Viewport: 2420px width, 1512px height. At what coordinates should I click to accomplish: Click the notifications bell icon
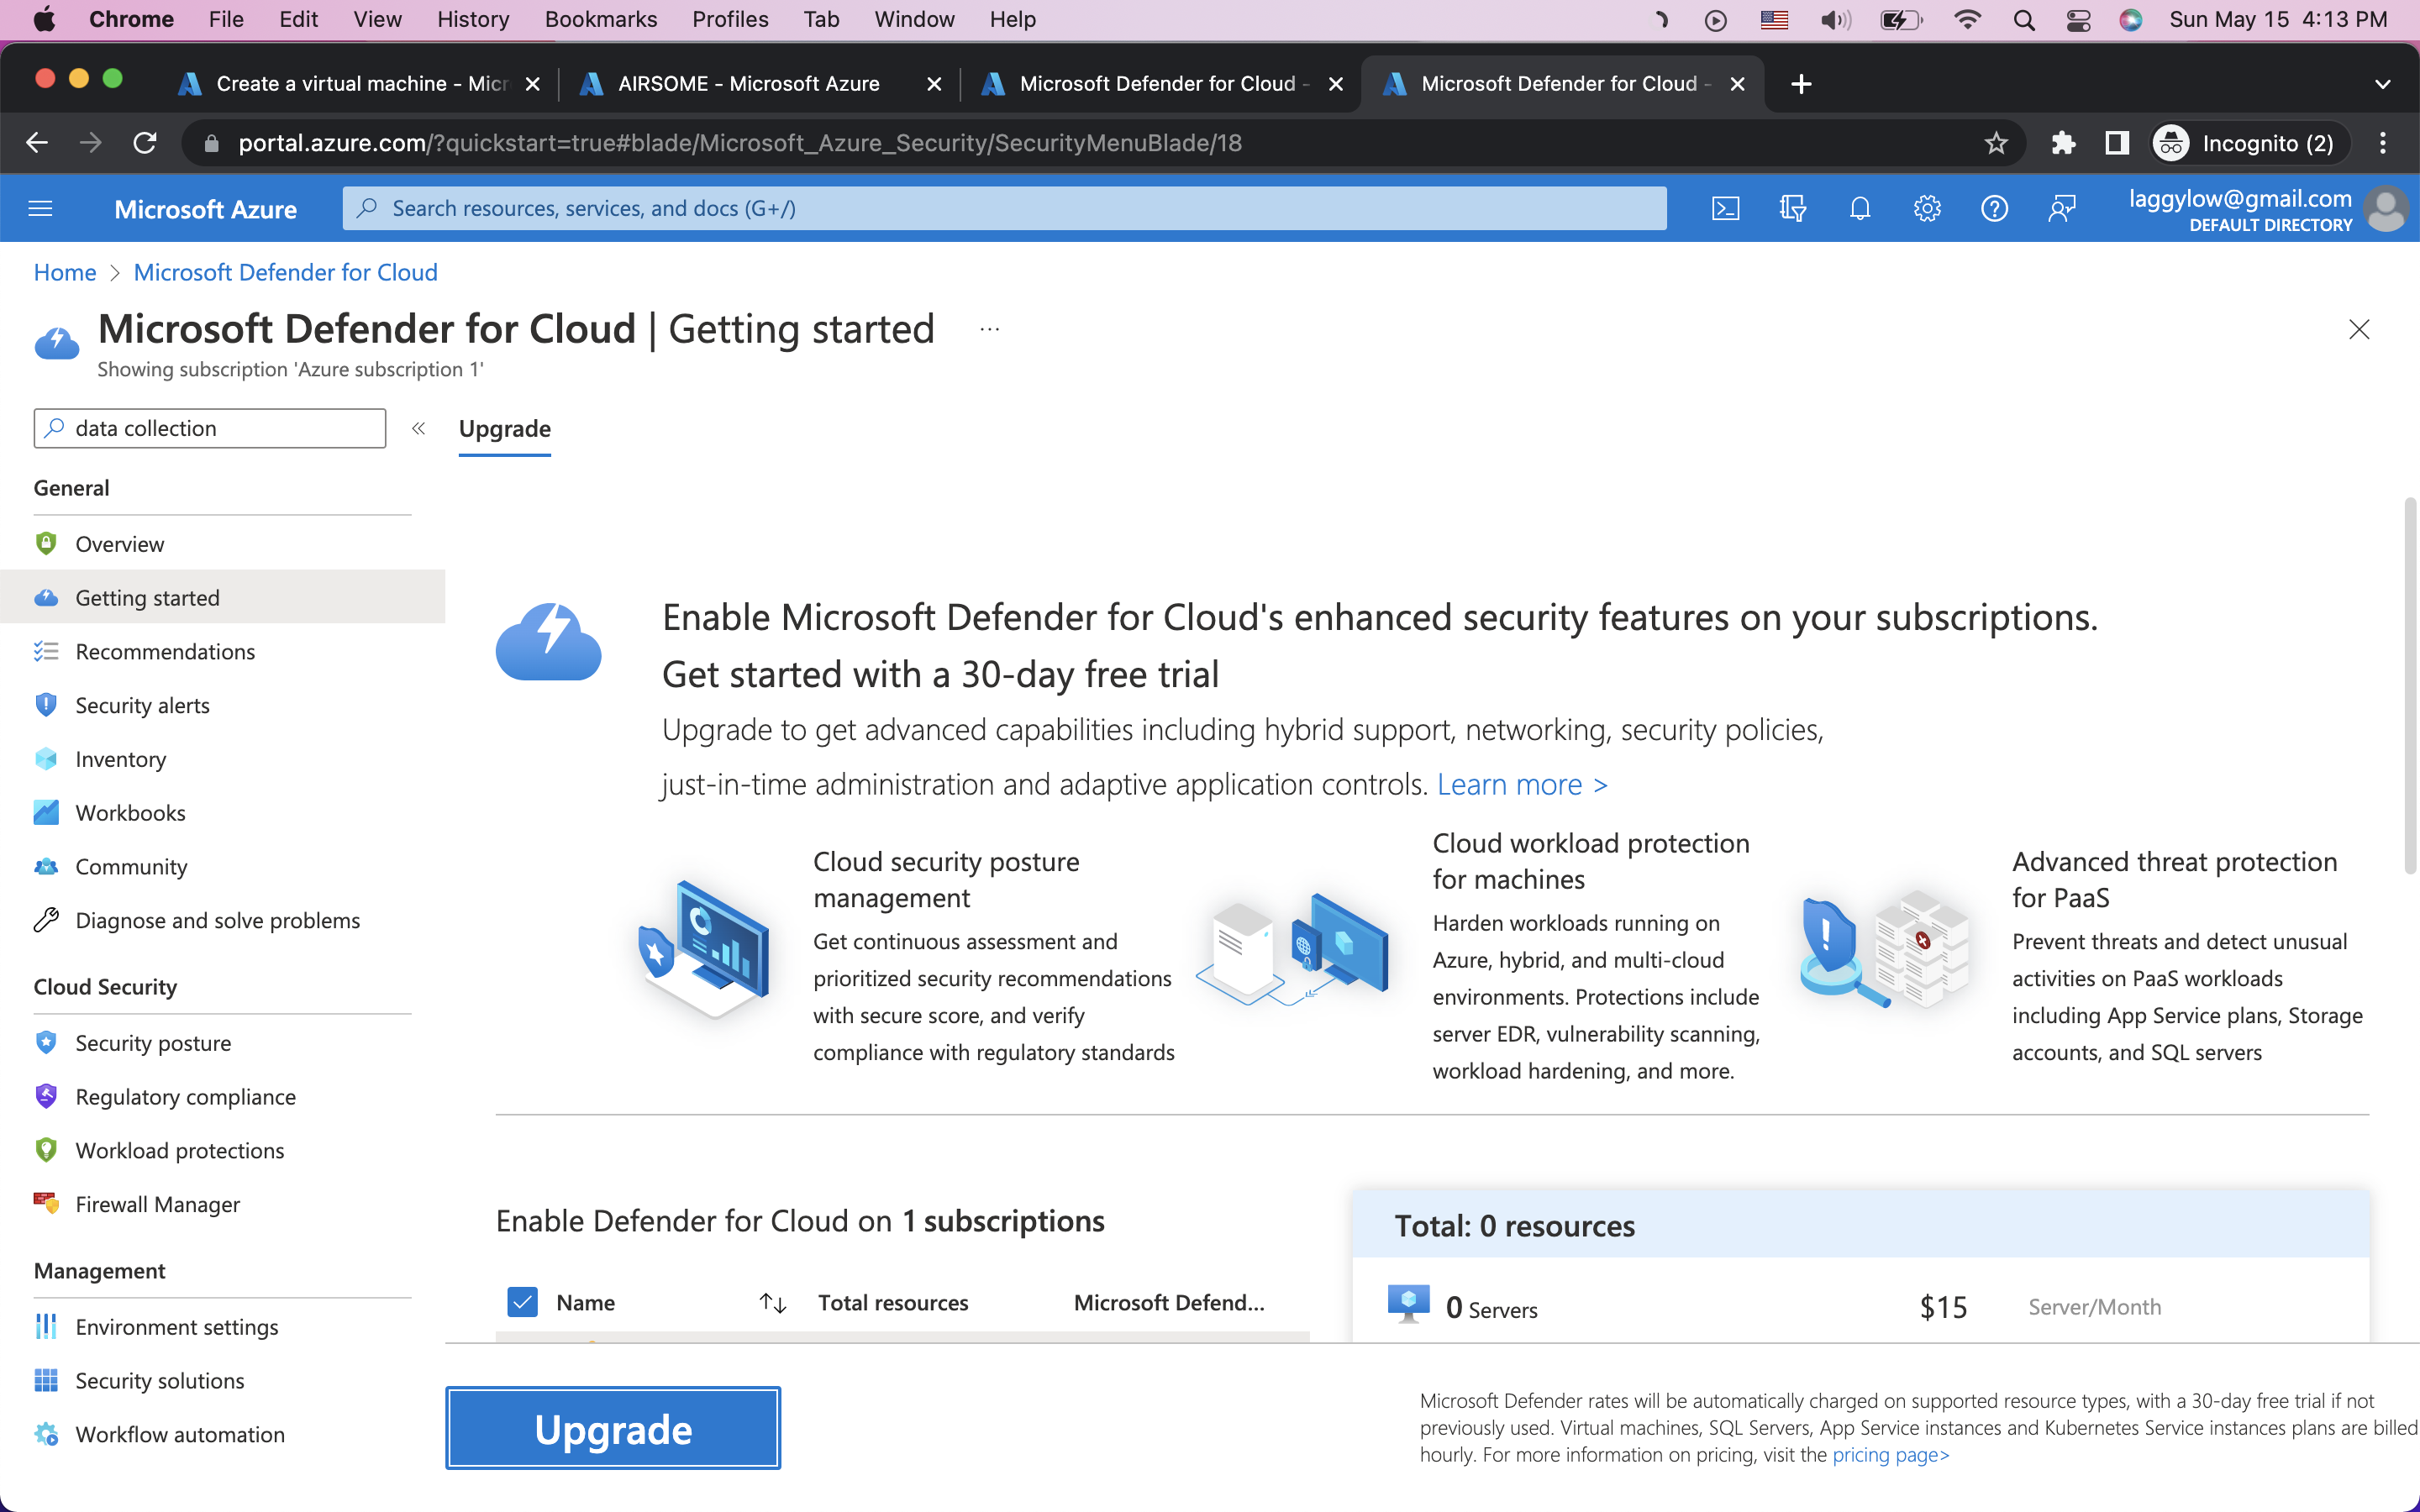tap(1859, 208)
